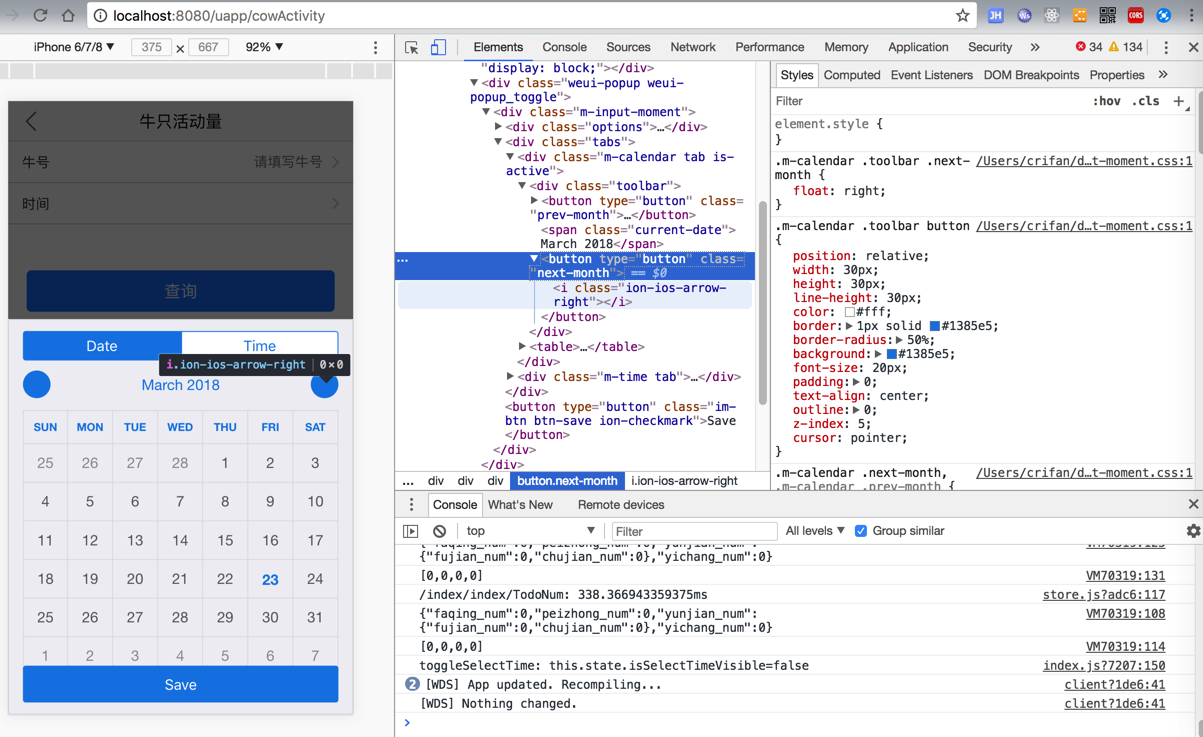The height and width of the screenshot is (737, 1203).
Task: Open the Computed styles tab
Action: 851,75
